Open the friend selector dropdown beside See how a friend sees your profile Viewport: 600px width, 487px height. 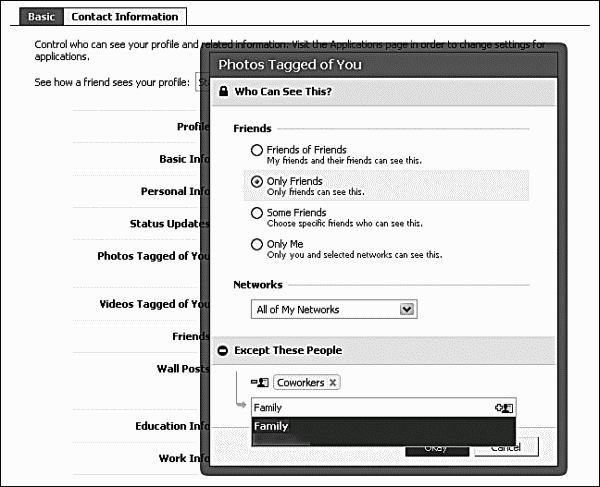tap(203, 82)
